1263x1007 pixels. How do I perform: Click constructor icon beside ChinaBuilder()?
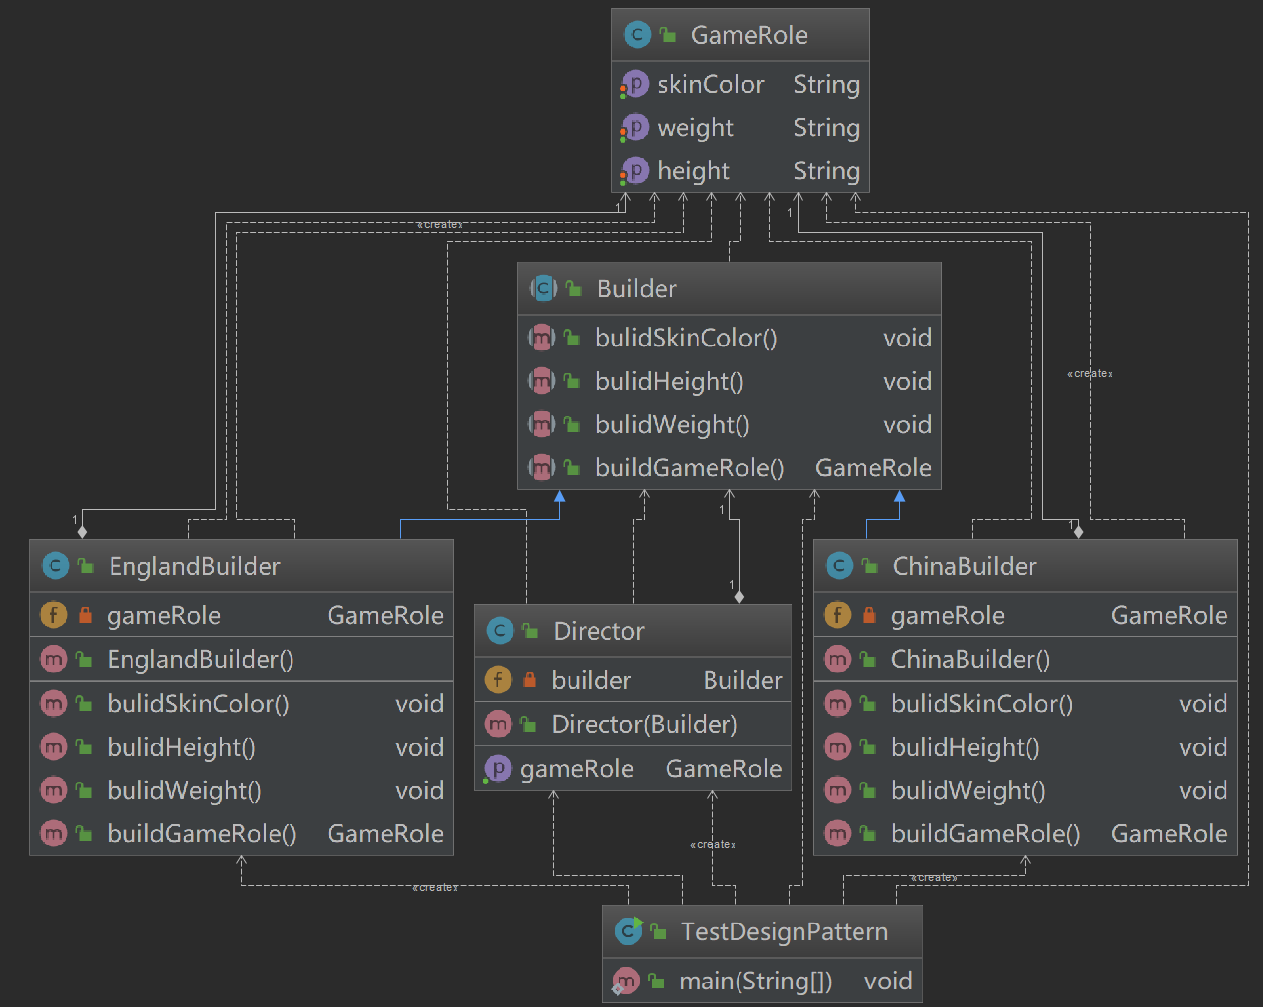[x=837, y=659]
